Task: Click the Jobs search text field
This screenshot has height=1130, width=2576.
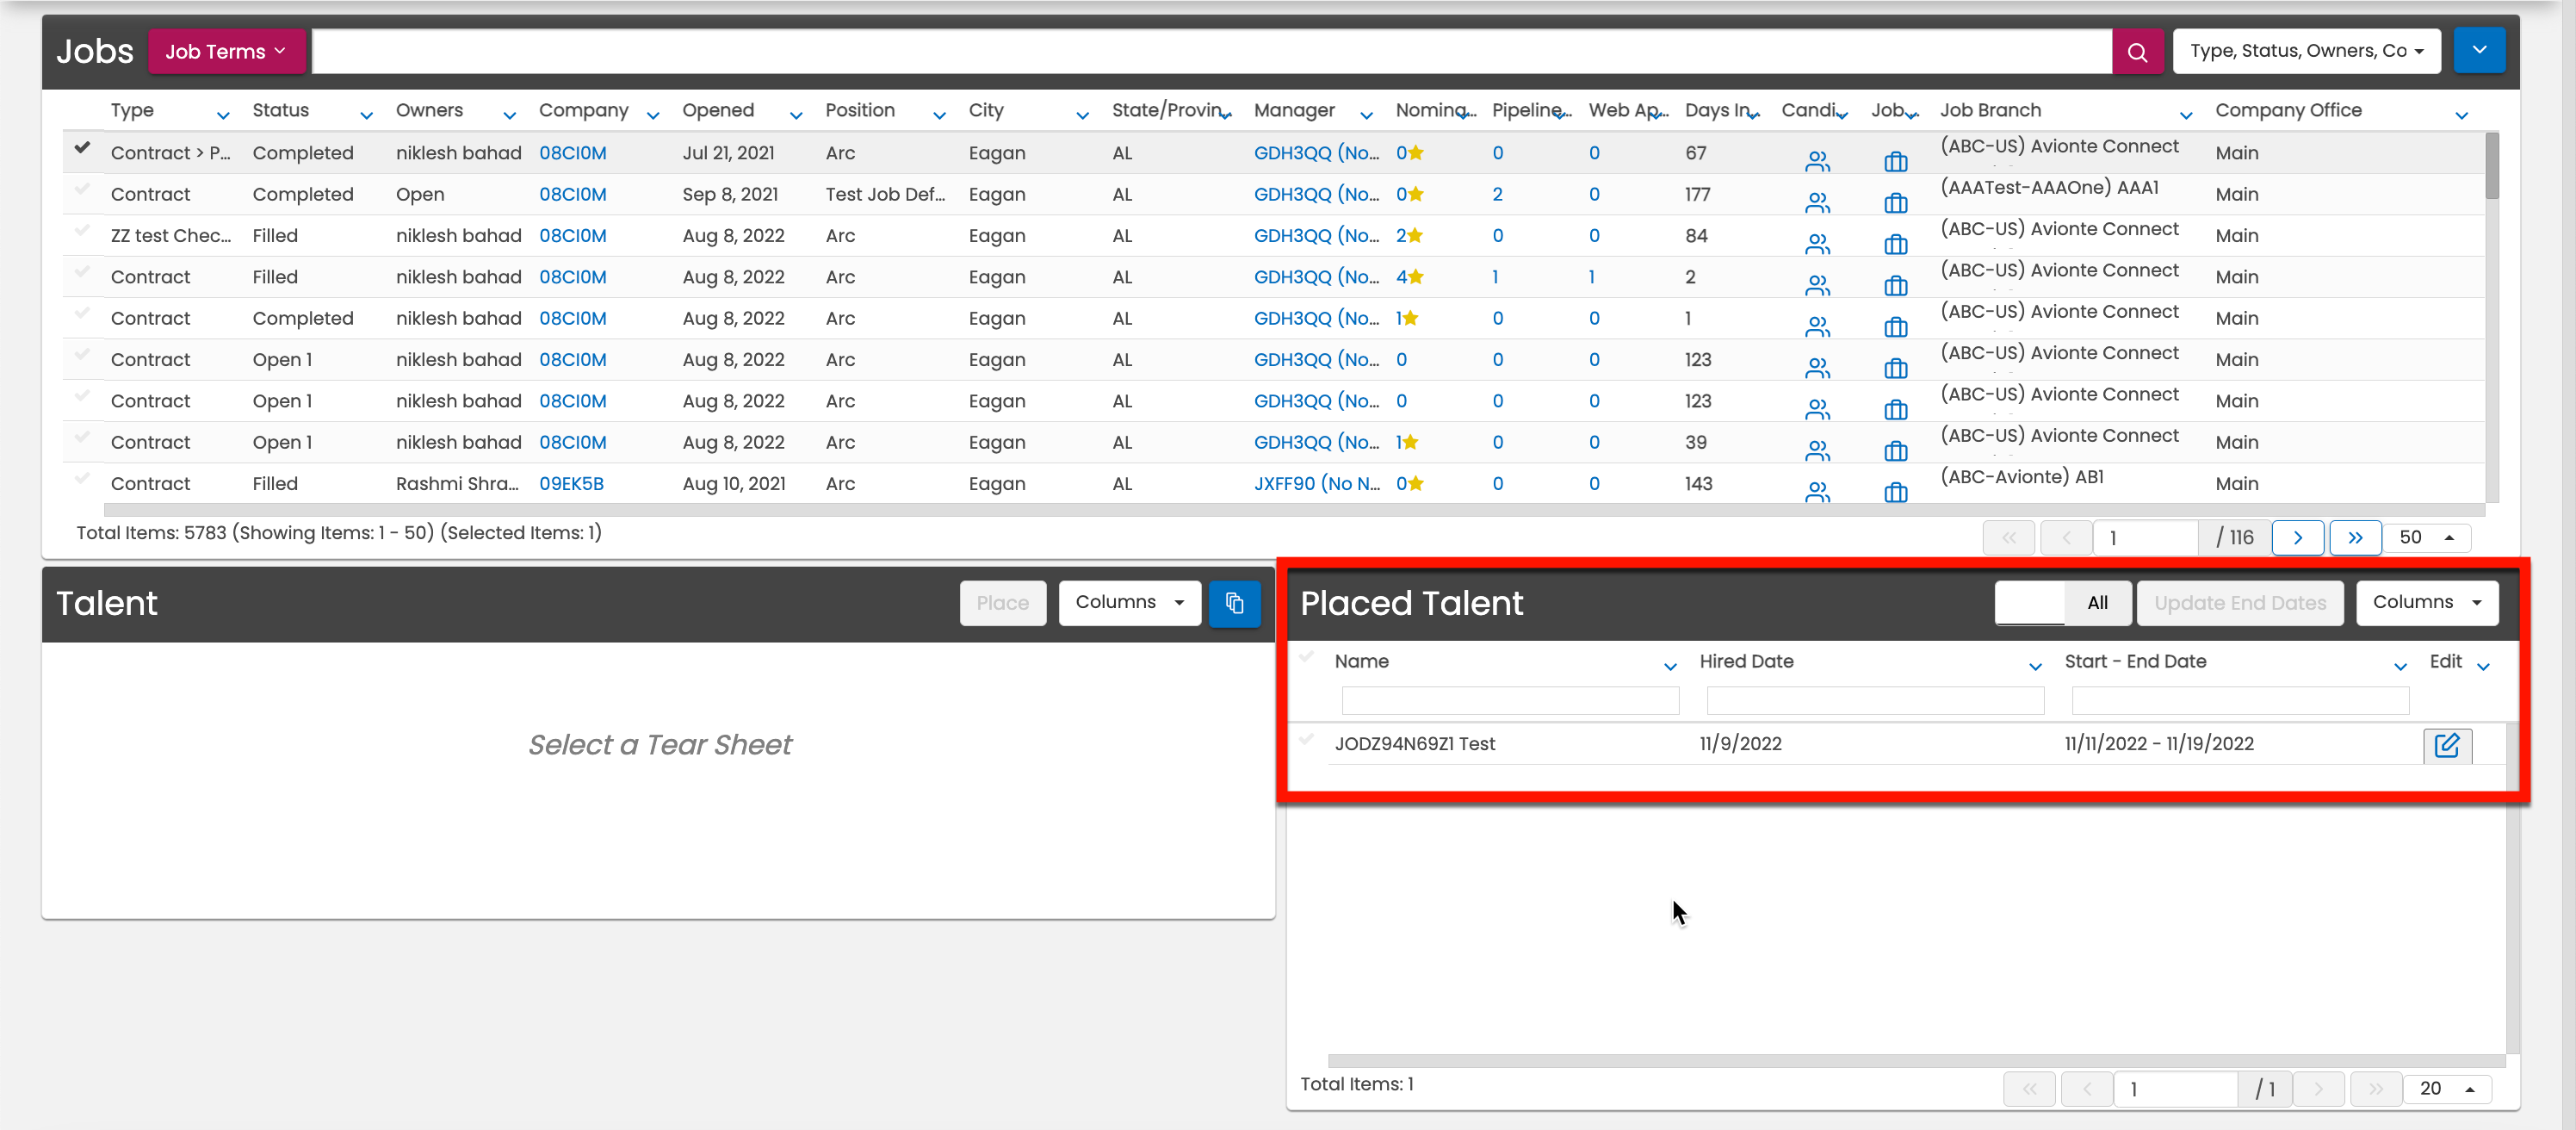Action: point(1211,51)
